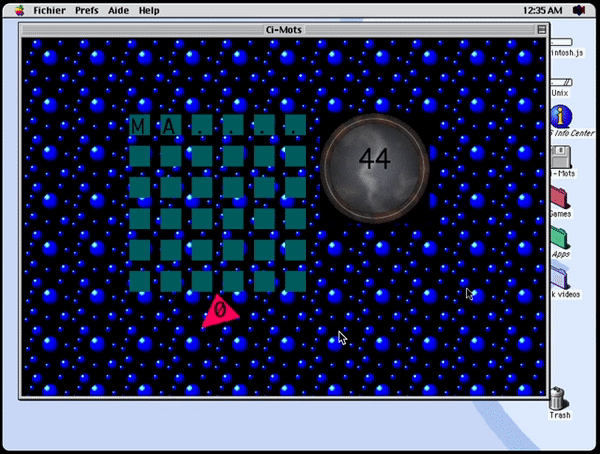The image size is (600, 454).
Task: Open the Aide menu
Action: pos(118,10)
